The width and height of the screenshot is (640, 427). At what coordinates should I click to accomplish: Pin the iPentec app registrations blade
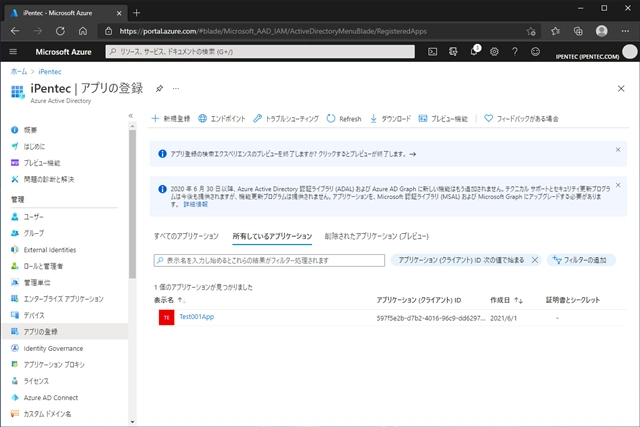pyautogui.click(x=159, y=89)
